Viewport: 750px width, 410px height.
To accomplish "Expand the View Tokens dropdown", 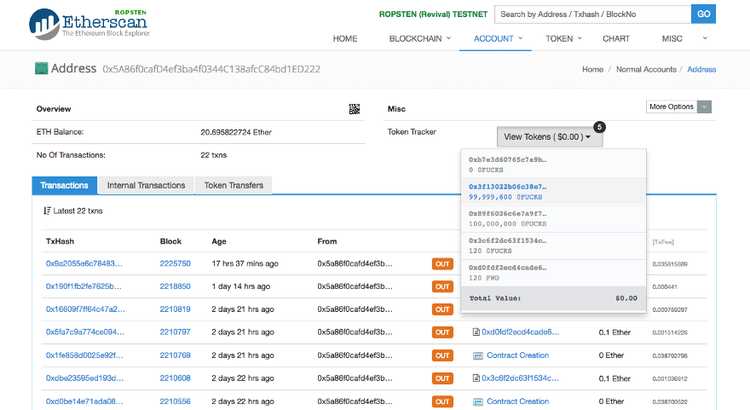I will pyautogui.click(x=545, y=137).
